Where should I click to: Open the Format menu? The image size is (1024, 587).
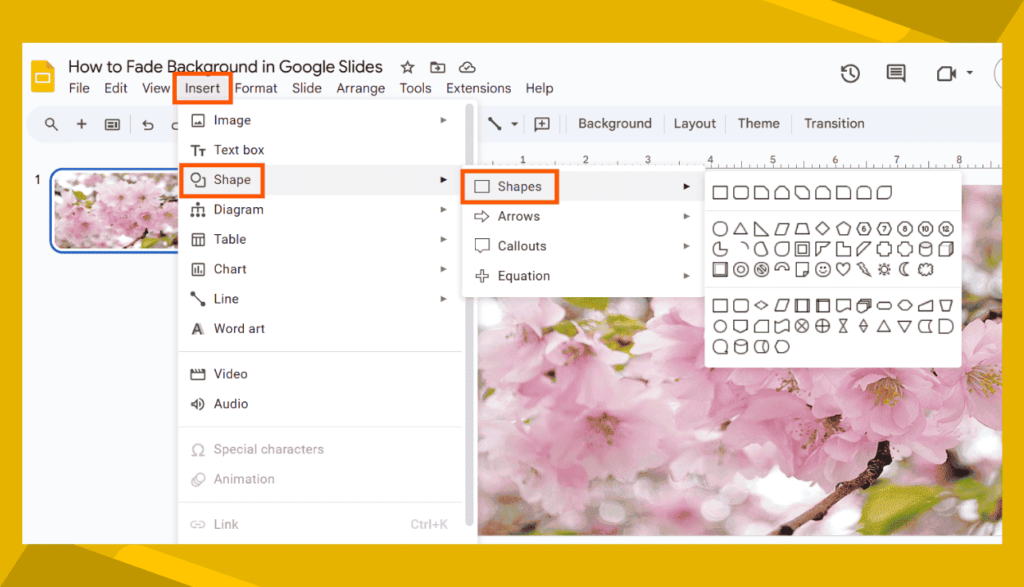click(256, 88)
